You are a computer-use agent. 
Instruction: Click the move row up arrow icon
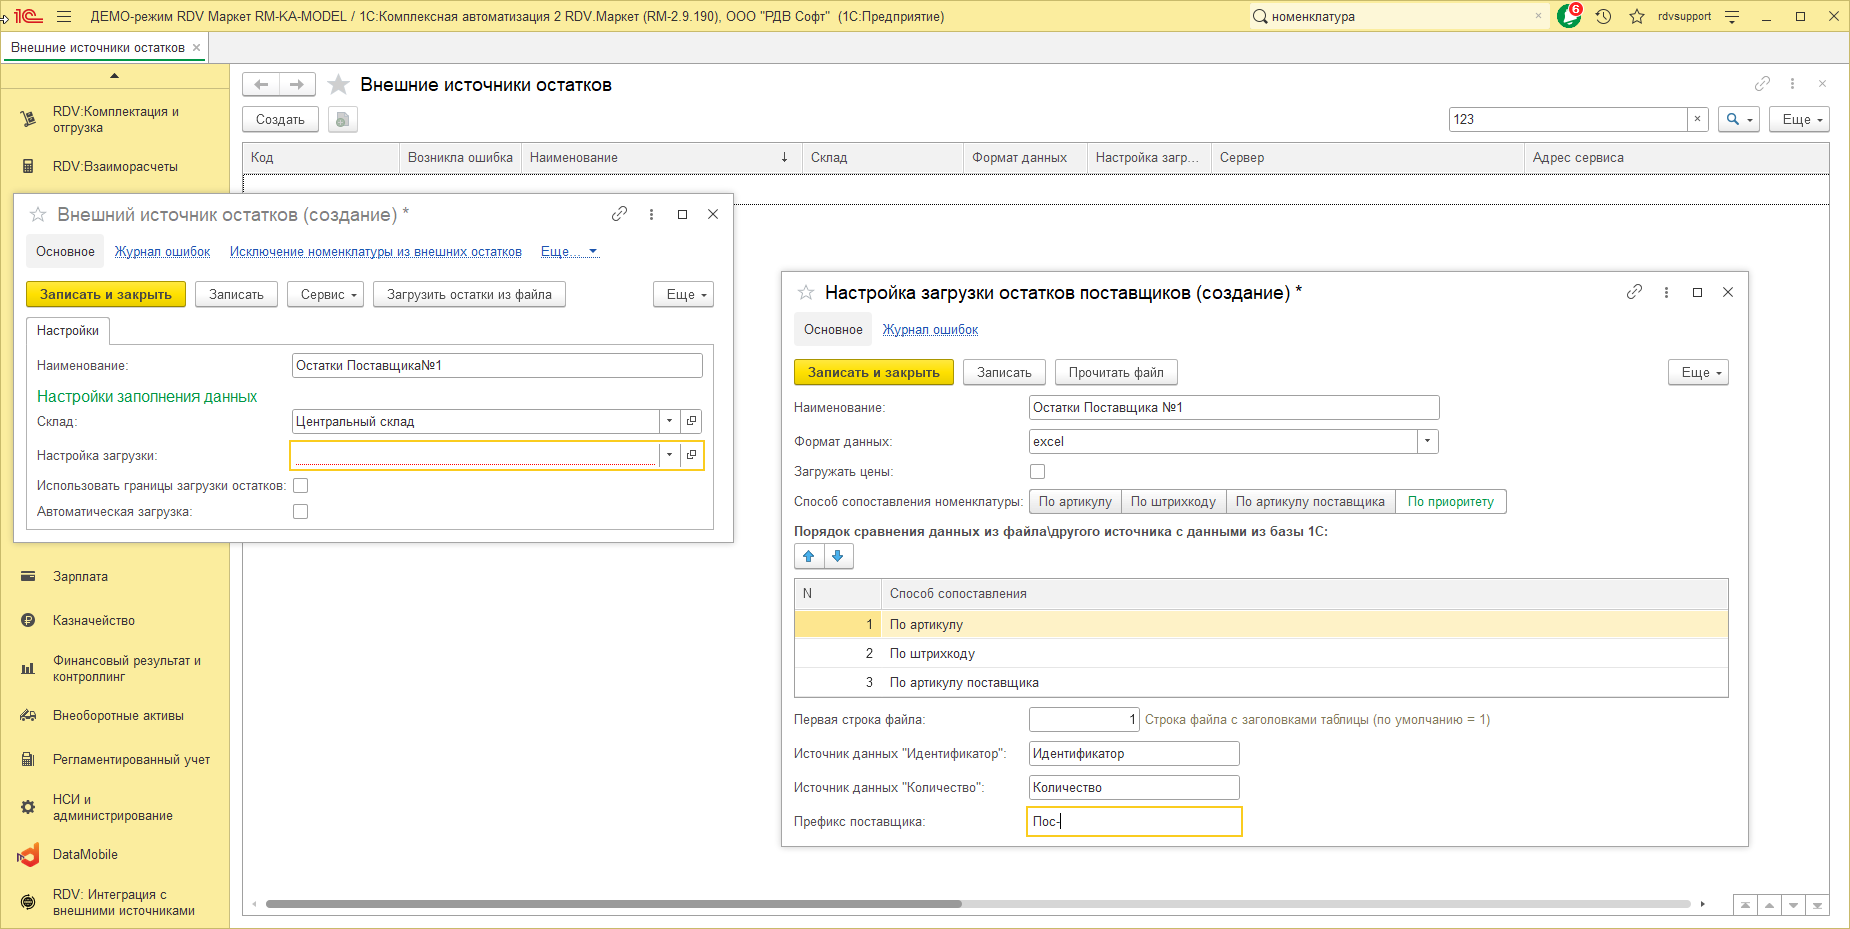(809, 556)
